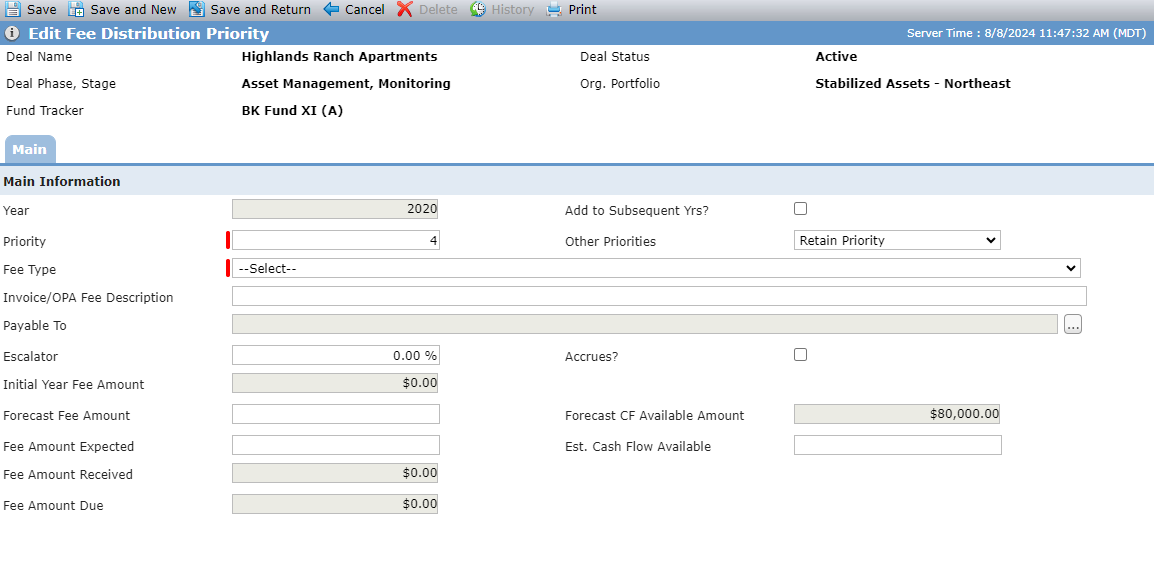Click the Forecast Fee Amount field
Screen dimensions: 1154x587
pos(336,414)
